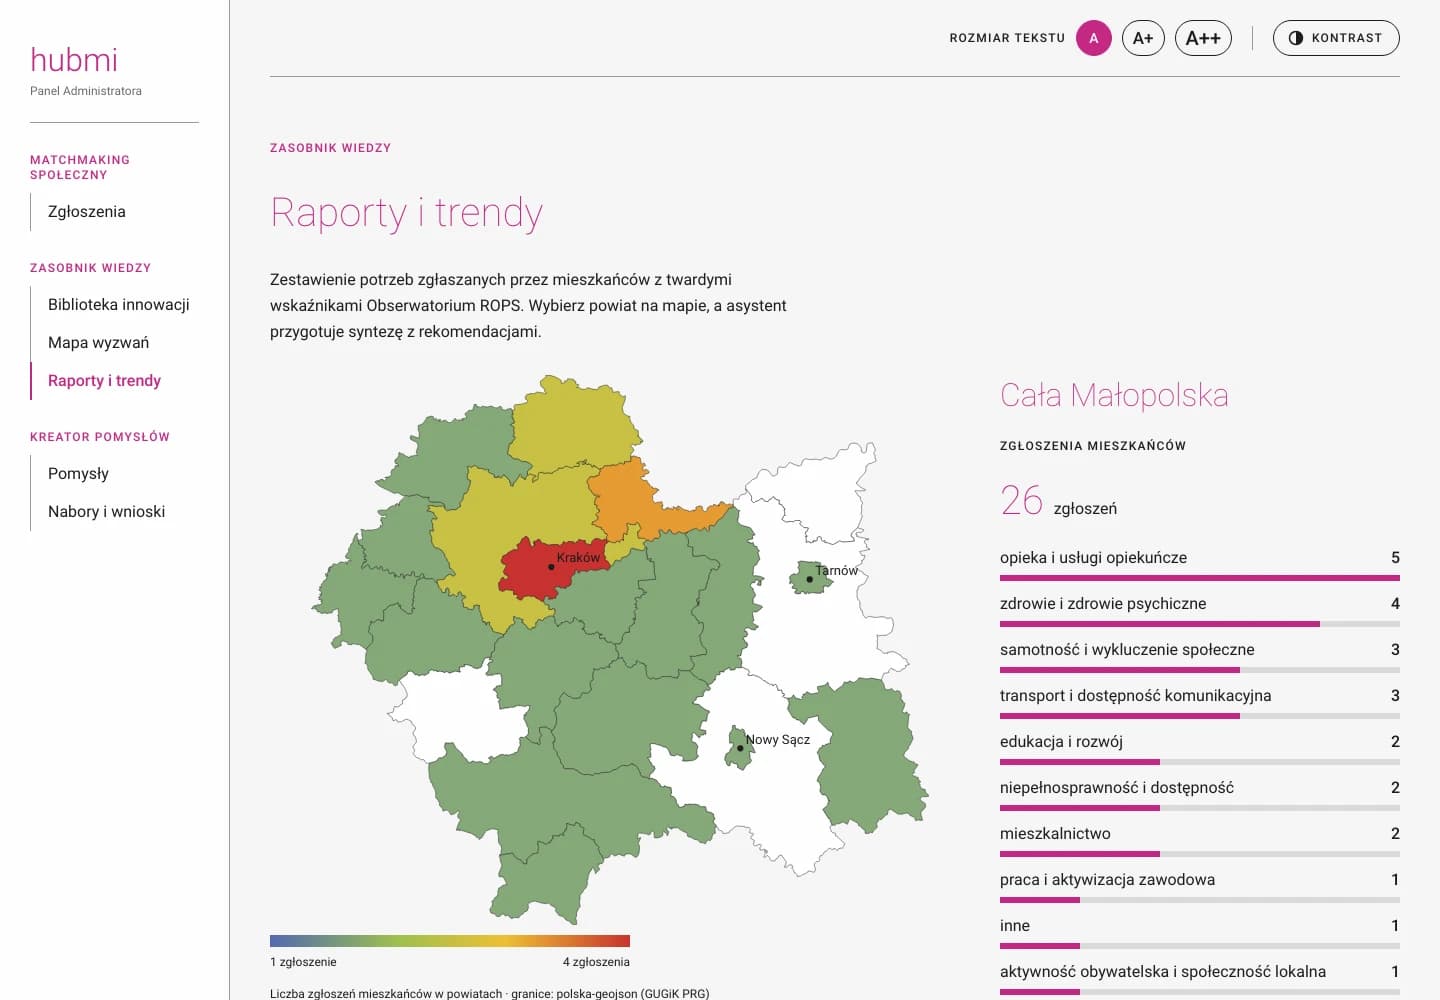Click the 'Cała Małopolska' heading

[1114, 396]
